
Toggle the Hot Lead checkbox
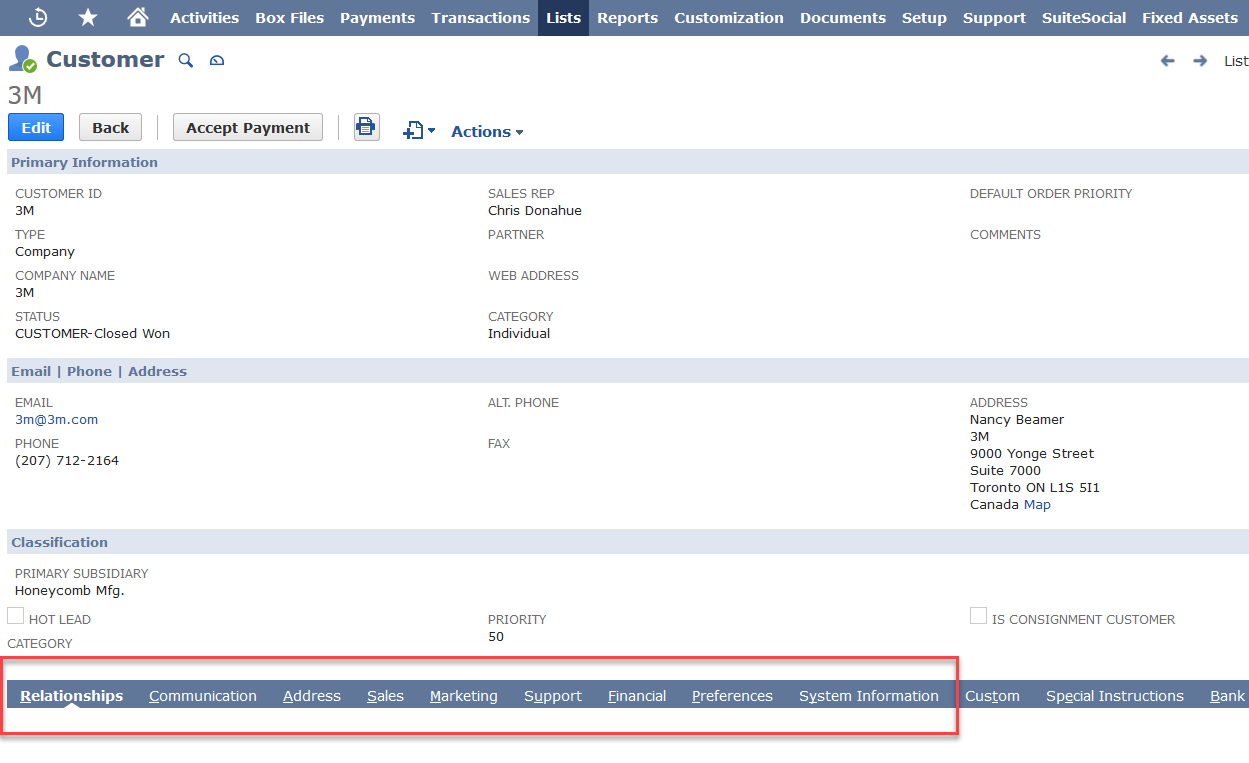click(x=15, y=616)
